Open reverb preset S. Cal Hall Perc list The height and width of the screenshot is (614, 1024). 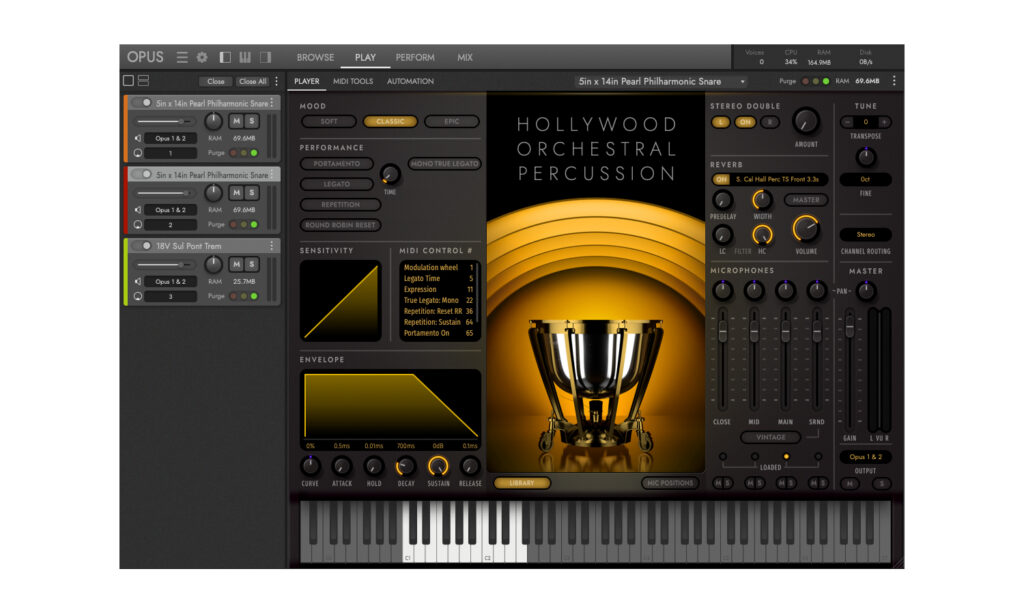click(780, 179)
